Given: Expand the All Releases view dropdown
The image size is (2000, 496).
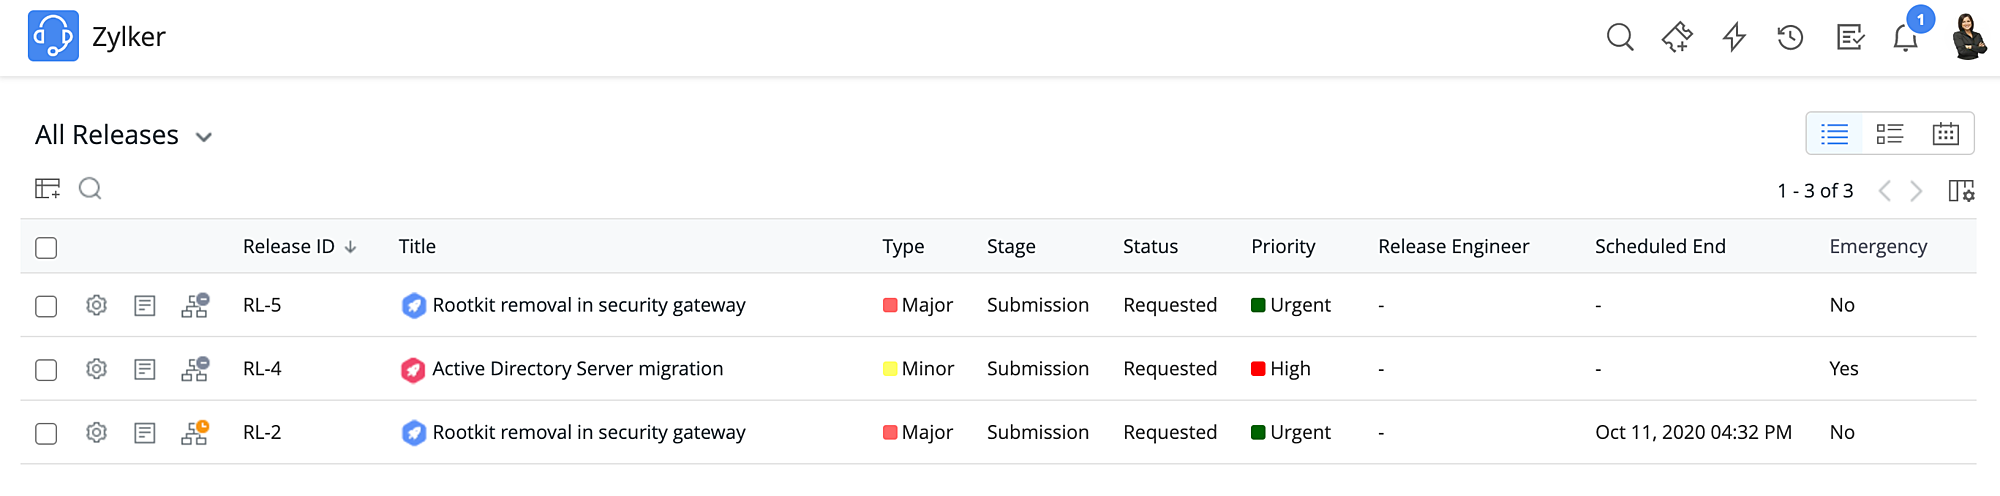Looking at the screenshot, I should tap(204, 137).
